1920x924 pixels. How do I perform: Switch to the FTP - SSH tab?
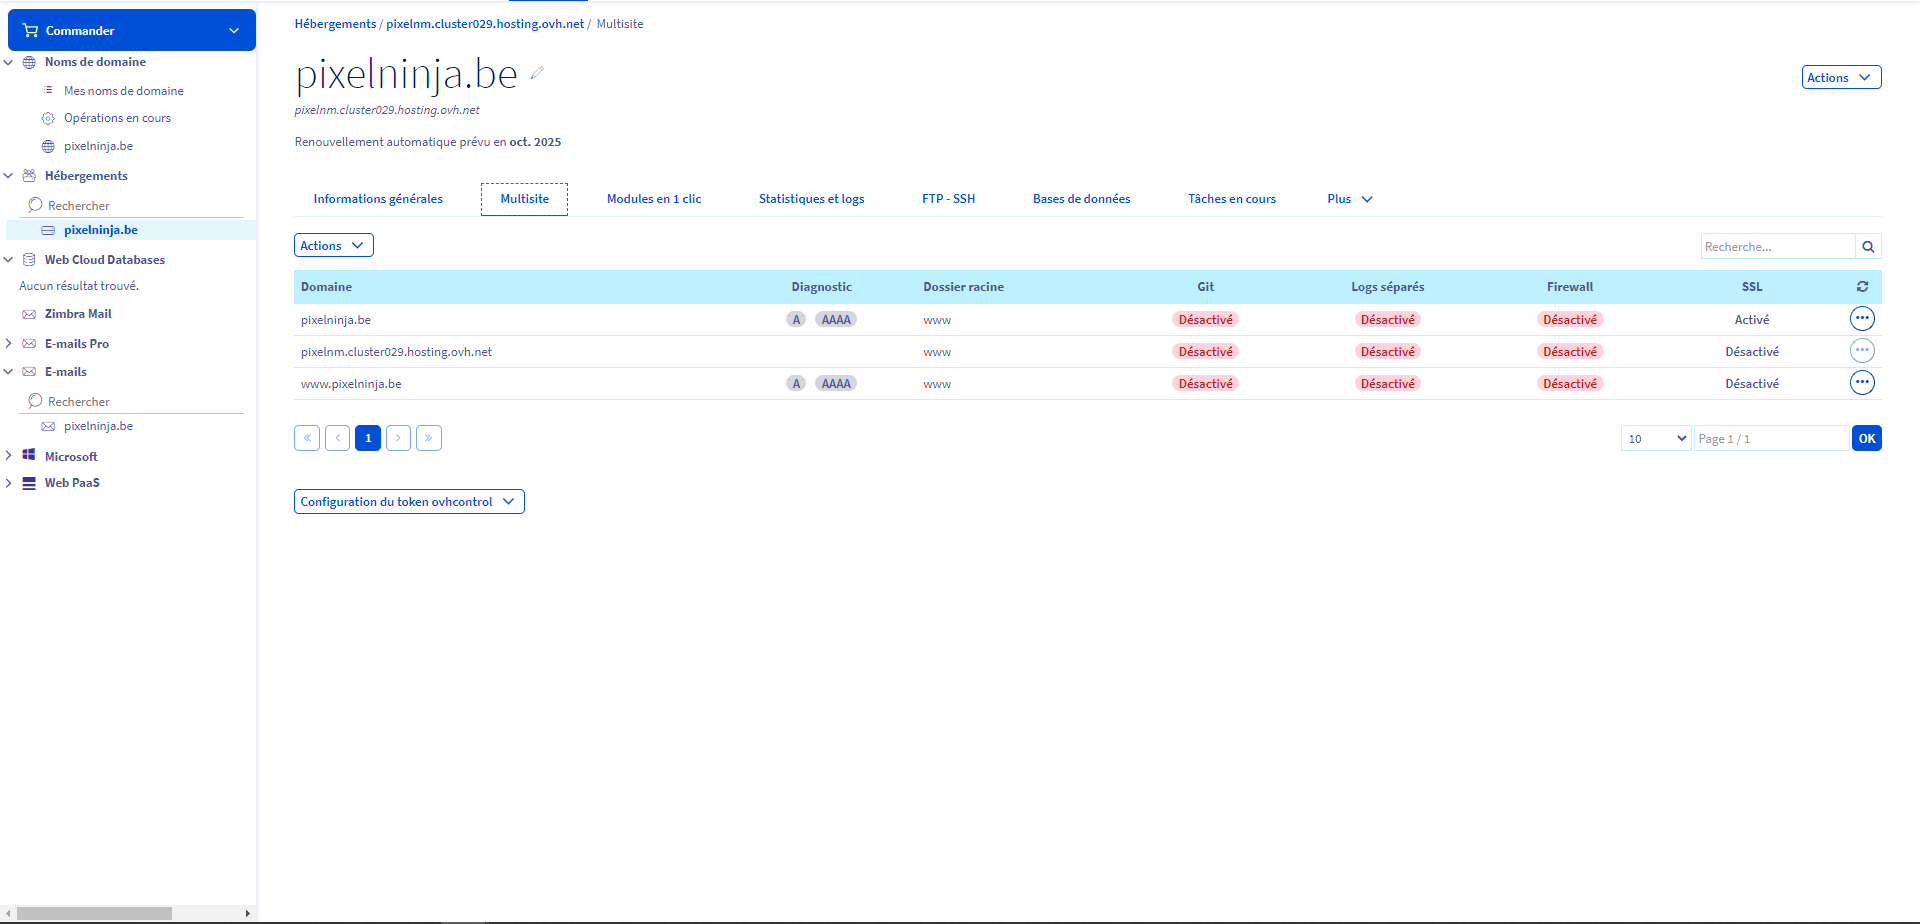tap(948, 199)
